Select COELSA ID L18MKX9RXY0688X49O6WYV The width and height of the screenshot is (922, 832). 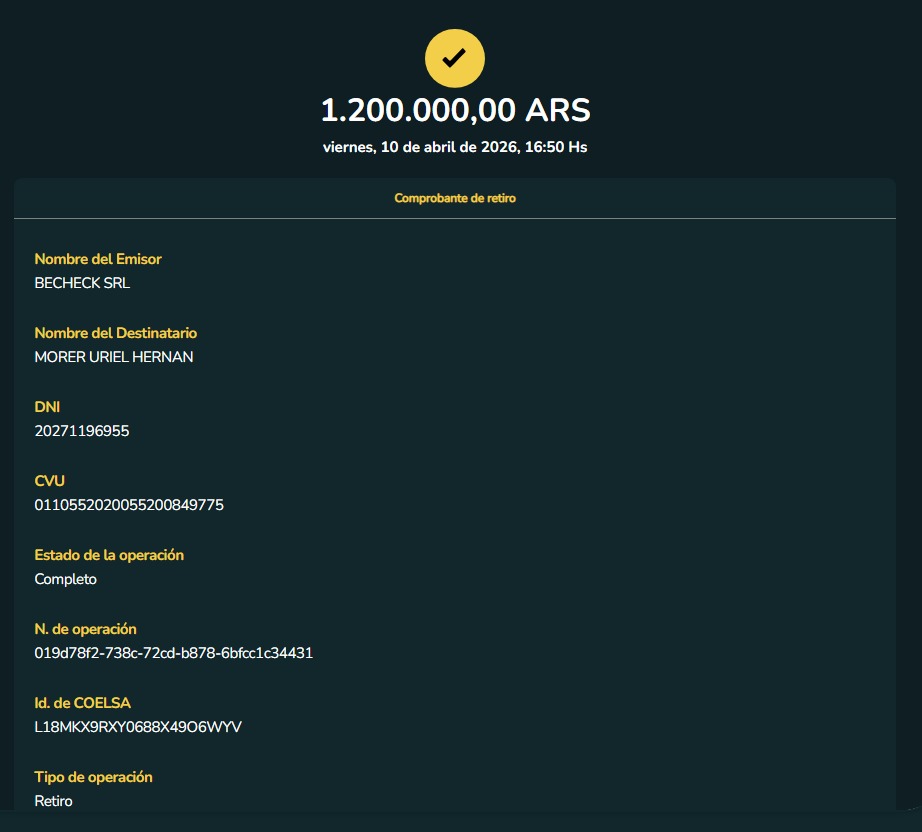click(138, 727)
